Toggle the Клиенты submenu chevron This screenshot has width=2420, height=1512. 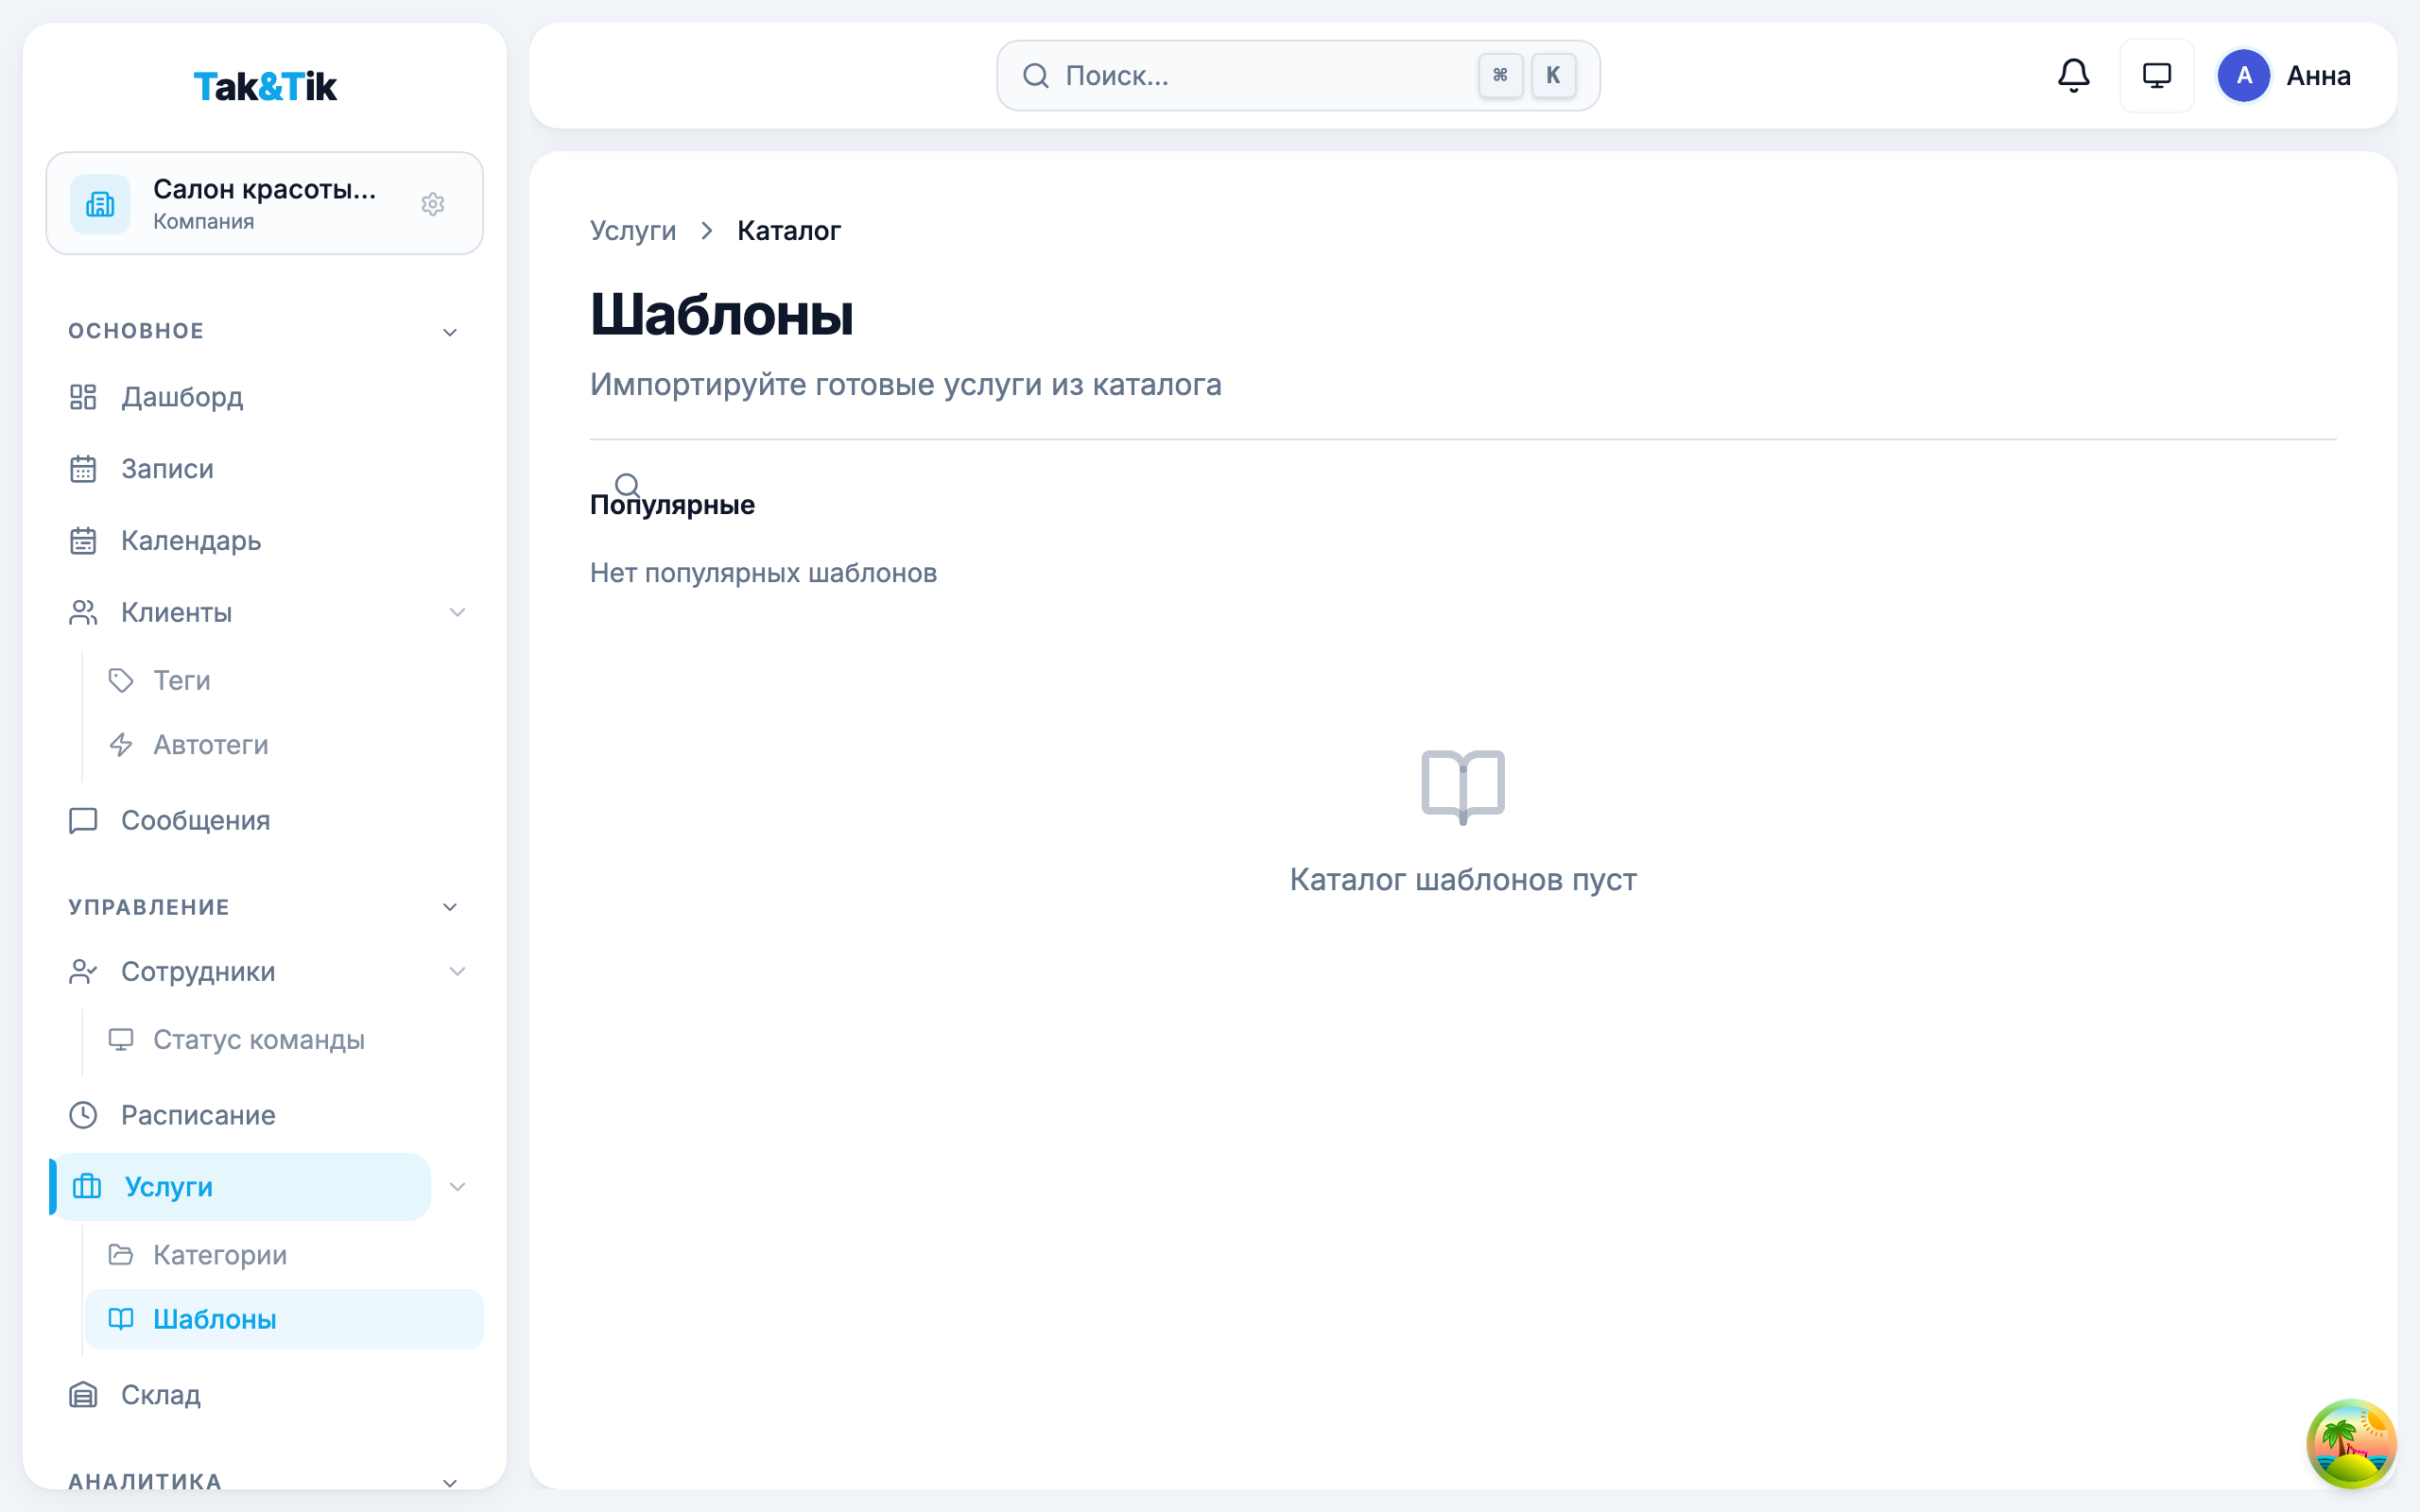(457, 612)
